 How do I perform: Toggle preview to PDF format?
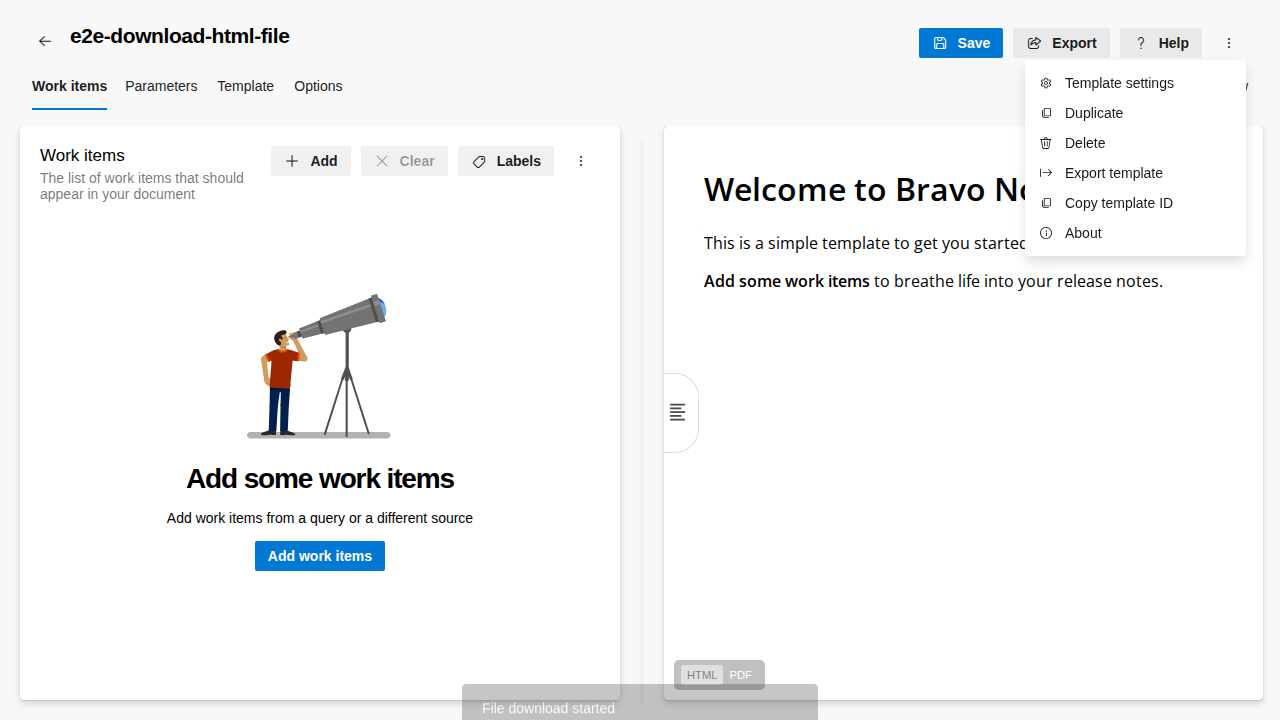pyautogui.click(x=740, y=675)
